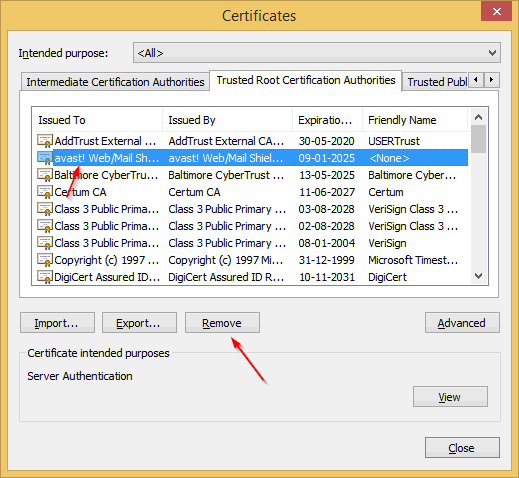Select the Copyright (c) 1997 ... row
This screenshot has height=478, width=519.
click(252, 260)
